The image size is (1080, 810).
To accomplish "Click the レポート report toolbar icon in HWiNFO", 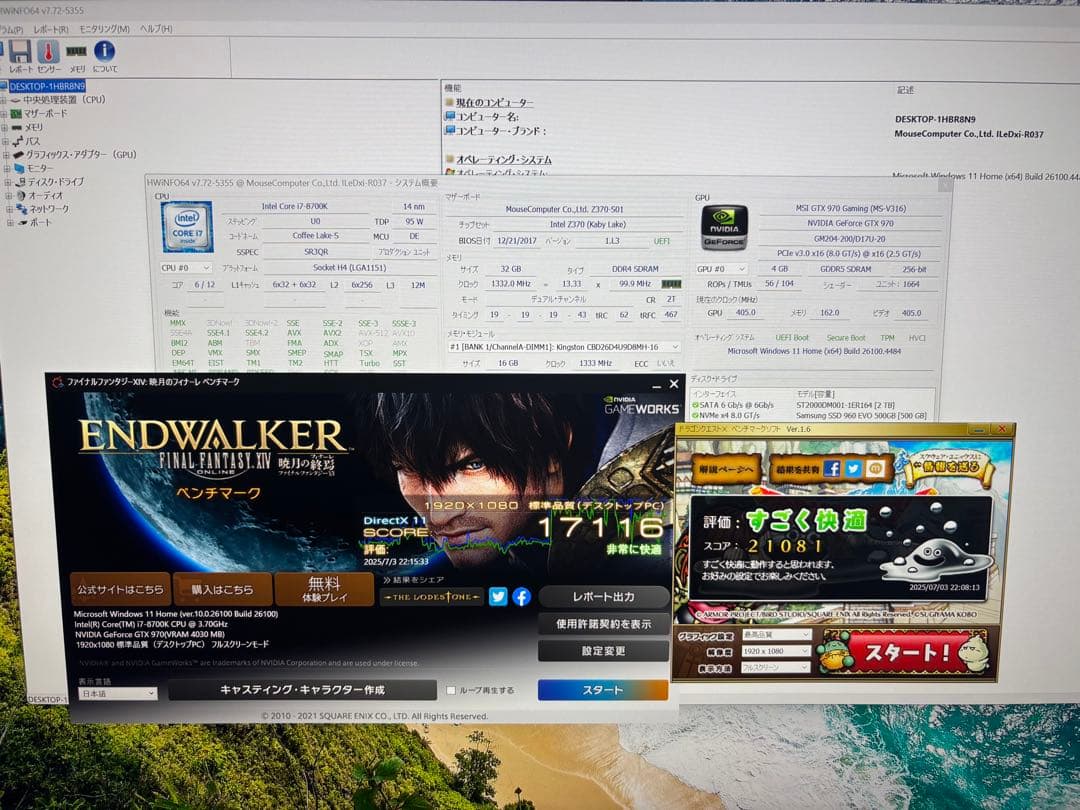I will pos(21,50).
